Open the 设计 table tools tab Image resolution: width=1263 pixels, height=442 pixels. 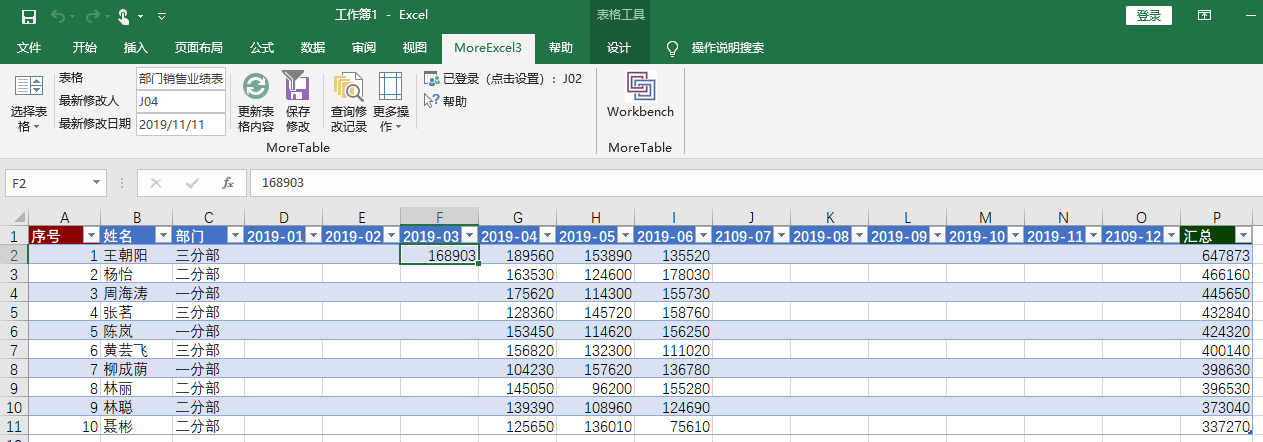coord(619,48)
